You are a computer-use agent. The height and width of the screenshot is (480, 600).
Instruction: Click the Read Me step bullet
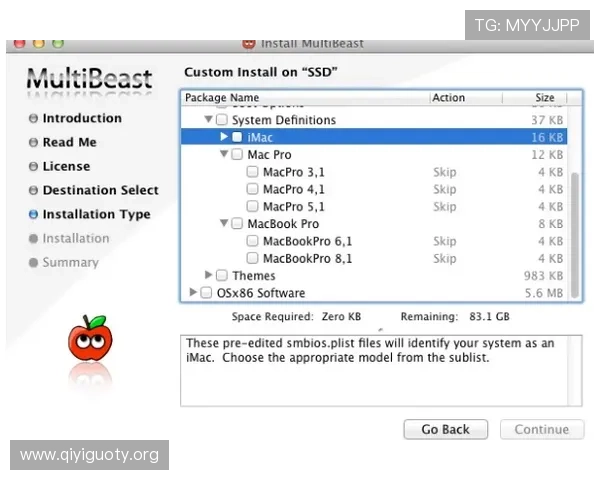33,143
